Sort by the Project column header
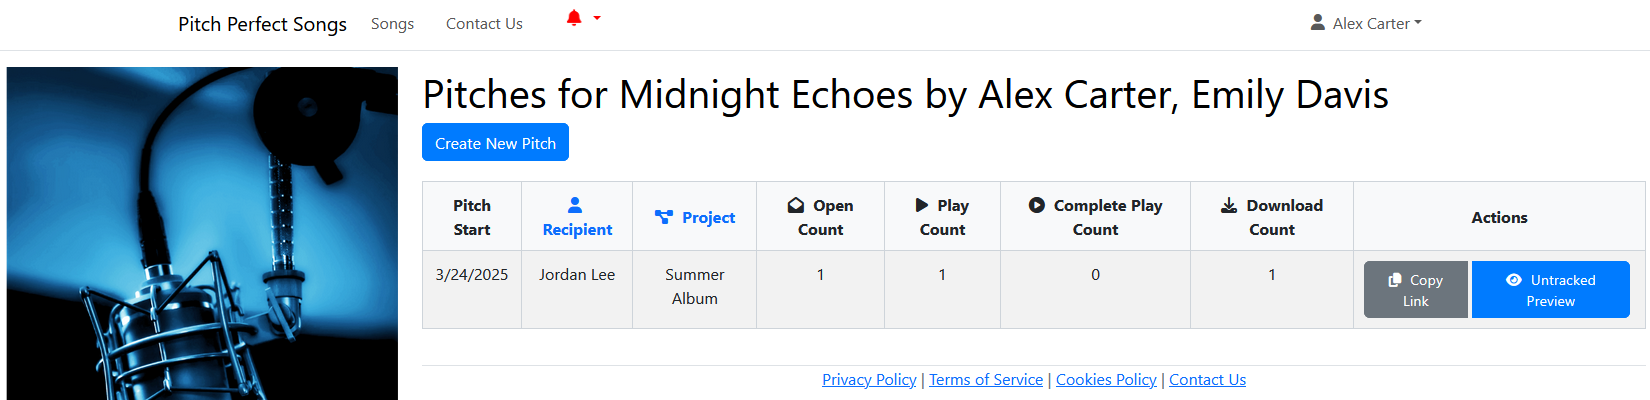 coord(708,217)
